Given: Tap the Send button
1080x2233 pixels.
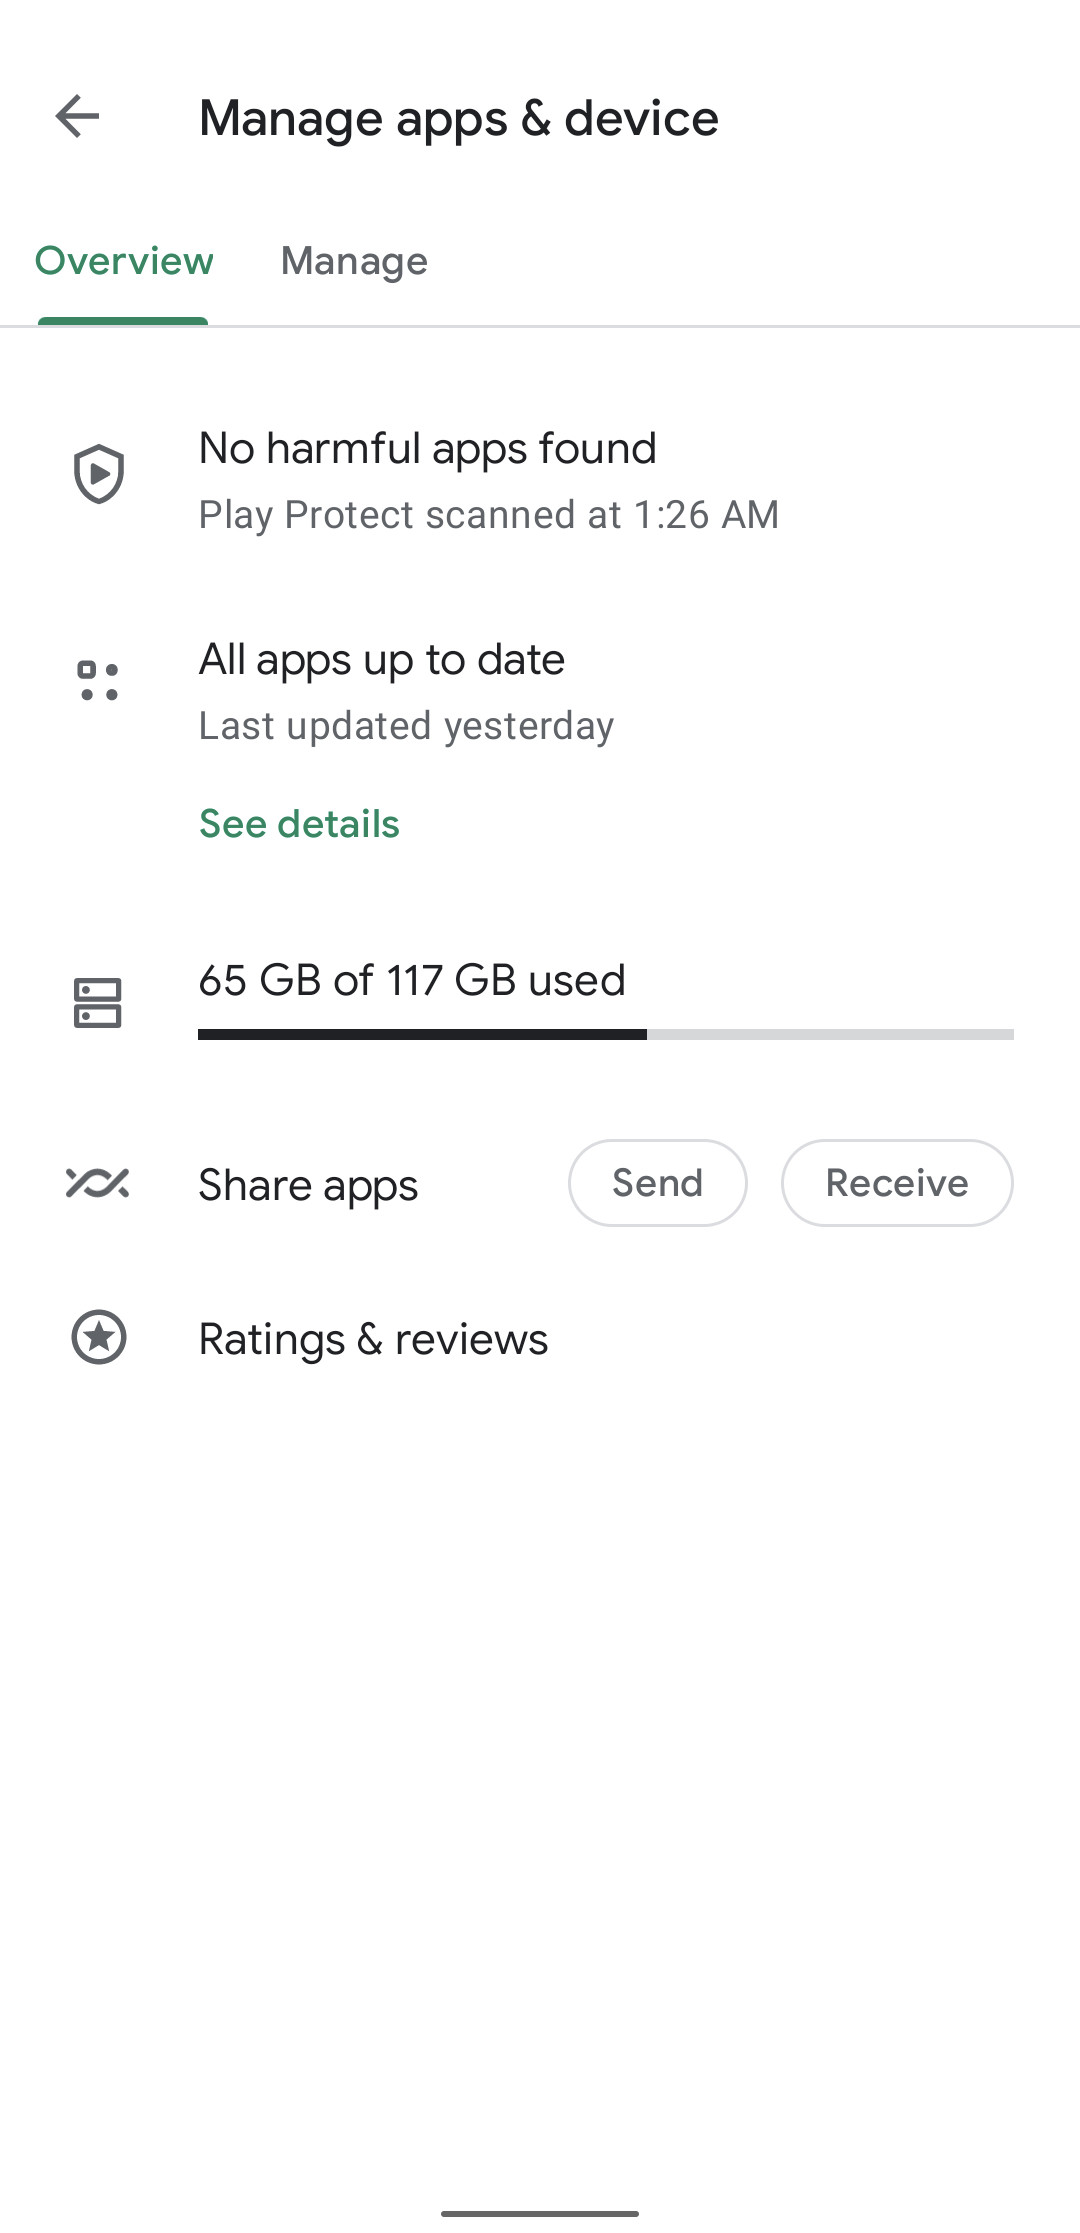Looking at the screenshot, I should pos(658,1183).
